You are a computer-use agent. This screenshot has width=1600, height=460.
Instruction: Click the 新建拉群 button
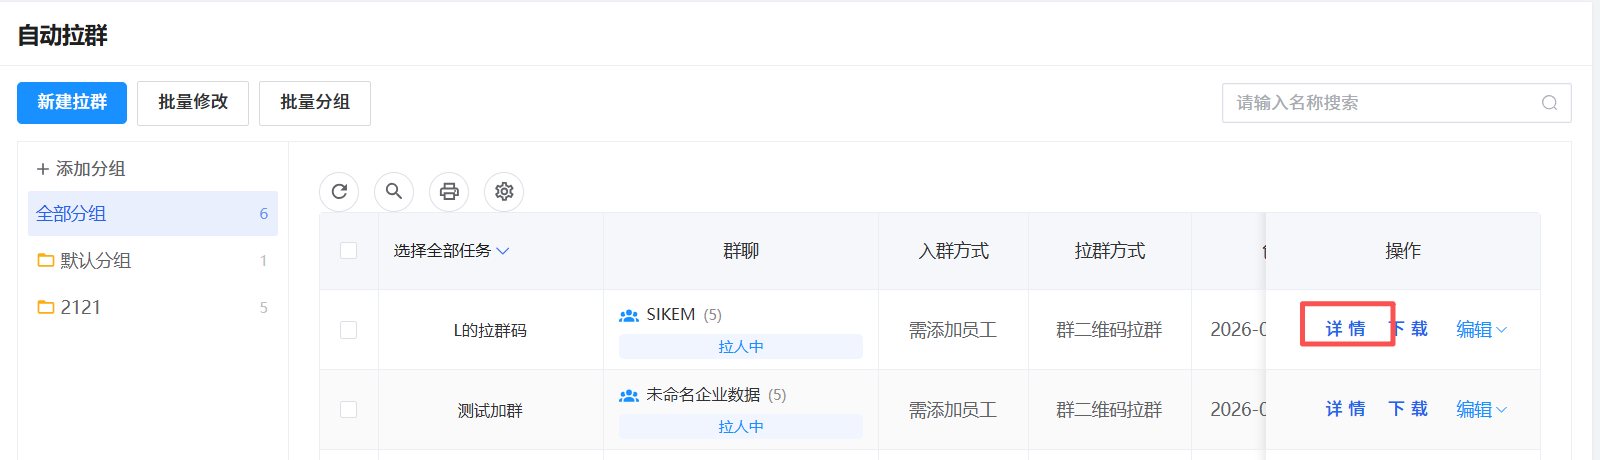coord(72,103)
